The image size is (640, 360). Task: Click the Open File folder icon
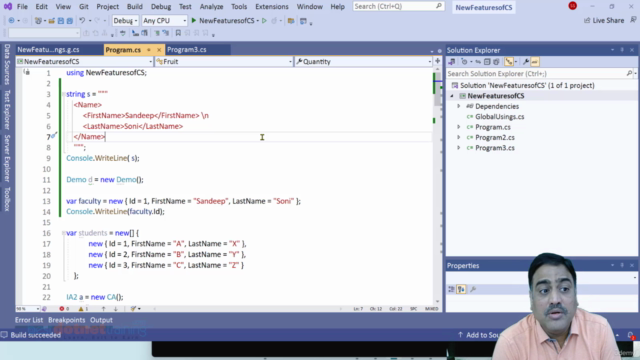(x=51, y=20)
